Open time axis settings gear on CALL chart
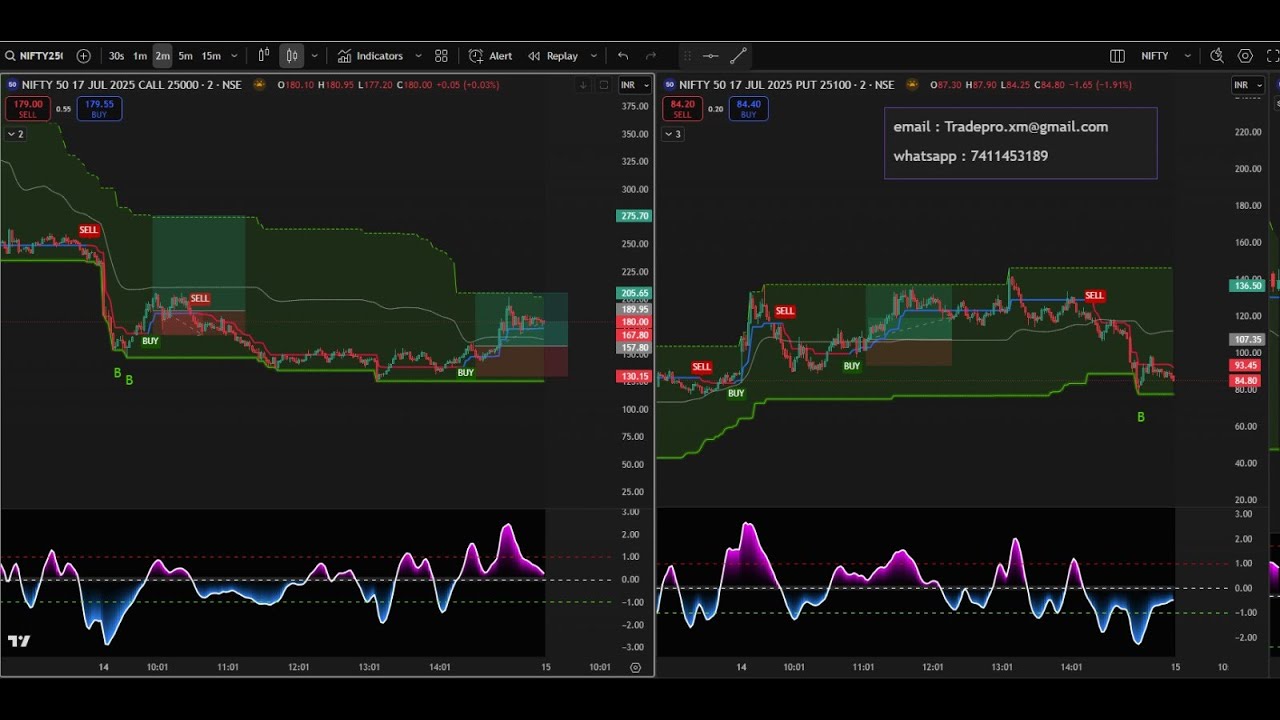Screen dimensions: 1280x720 (x=635, y=667)
